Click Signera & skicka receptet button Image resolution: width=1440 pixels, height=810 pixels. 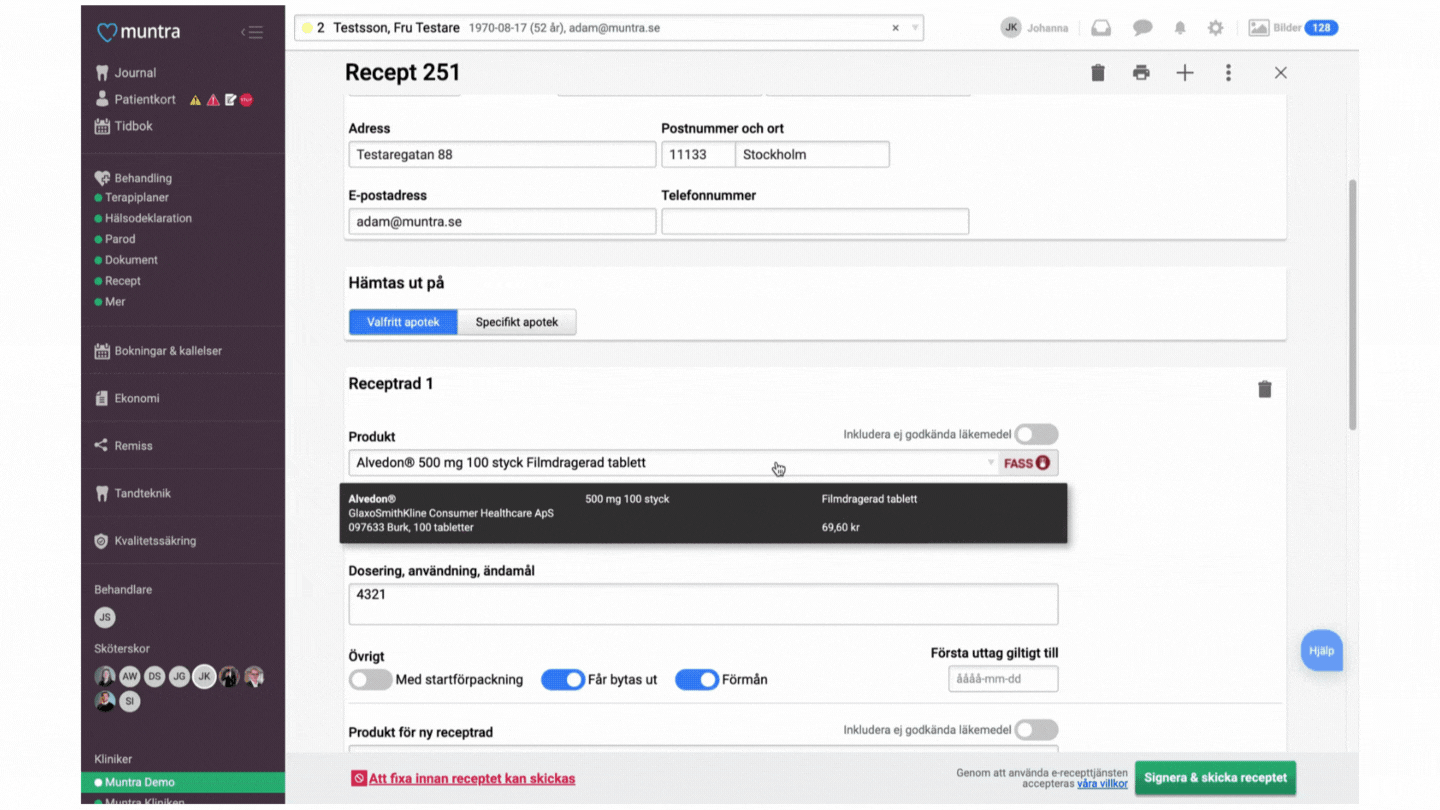pos(1215,778)
